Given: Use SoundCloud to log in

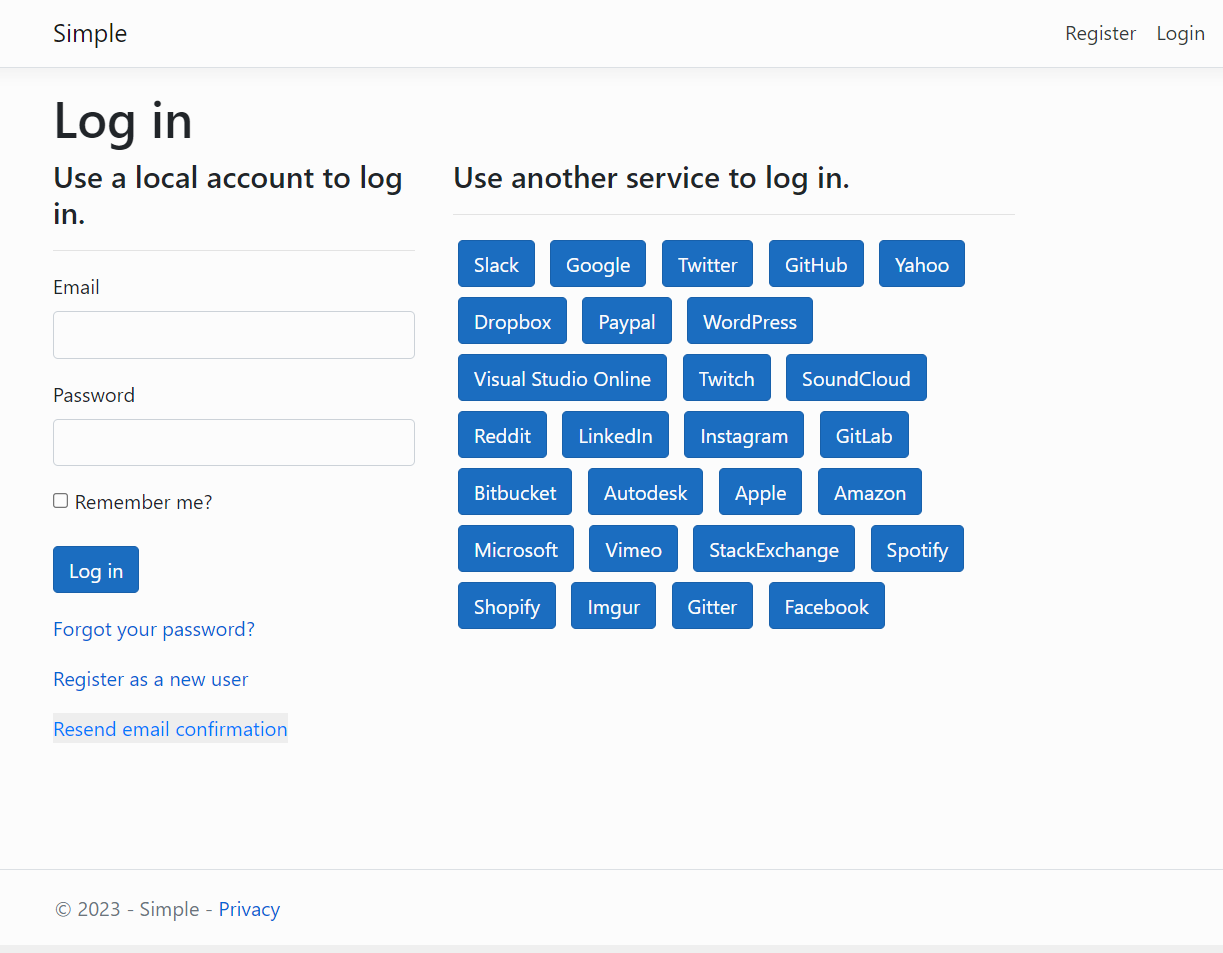Looking at the screenshot, I should pyautogui.click(x=856, y=378).
